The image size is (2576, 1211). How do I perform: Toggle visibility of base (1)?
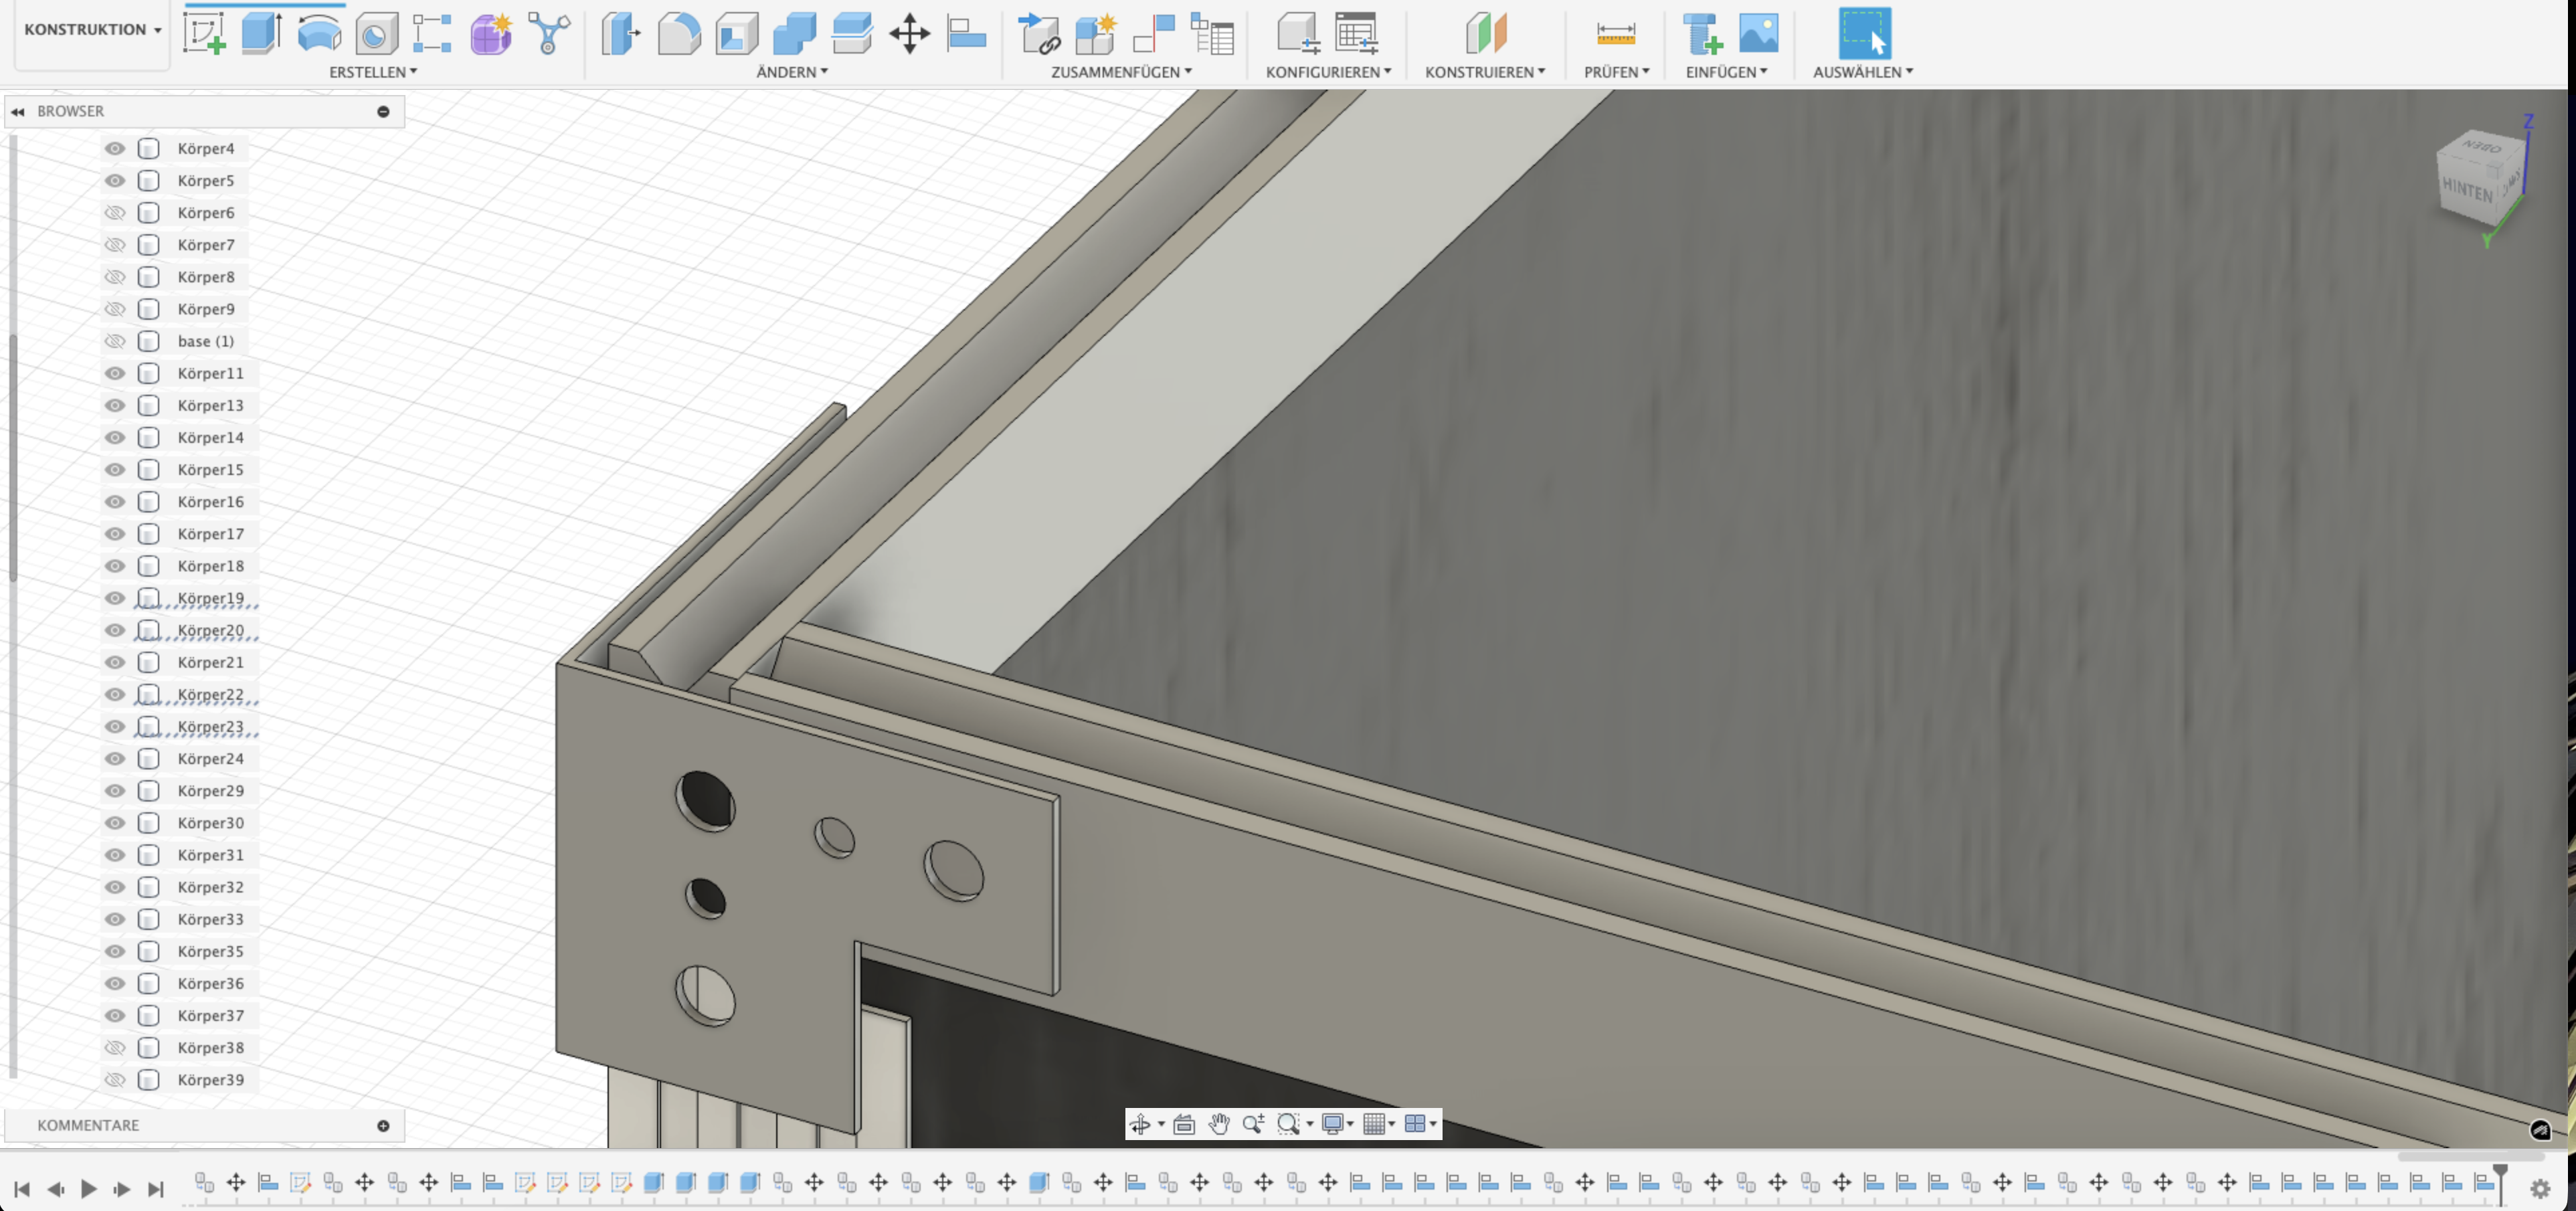pos(115,341)
